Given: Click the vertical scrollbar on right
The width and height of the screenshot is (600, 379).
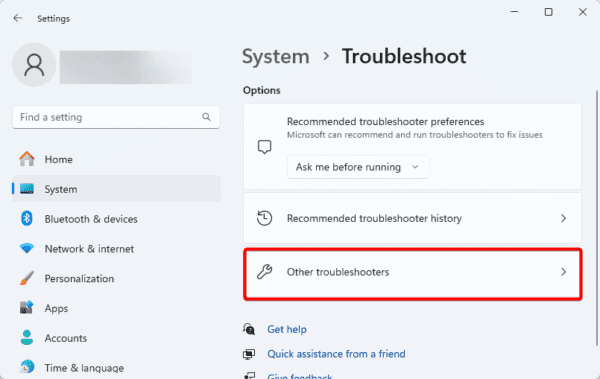Looking at the screenshot, I should [x=597, y=218].
